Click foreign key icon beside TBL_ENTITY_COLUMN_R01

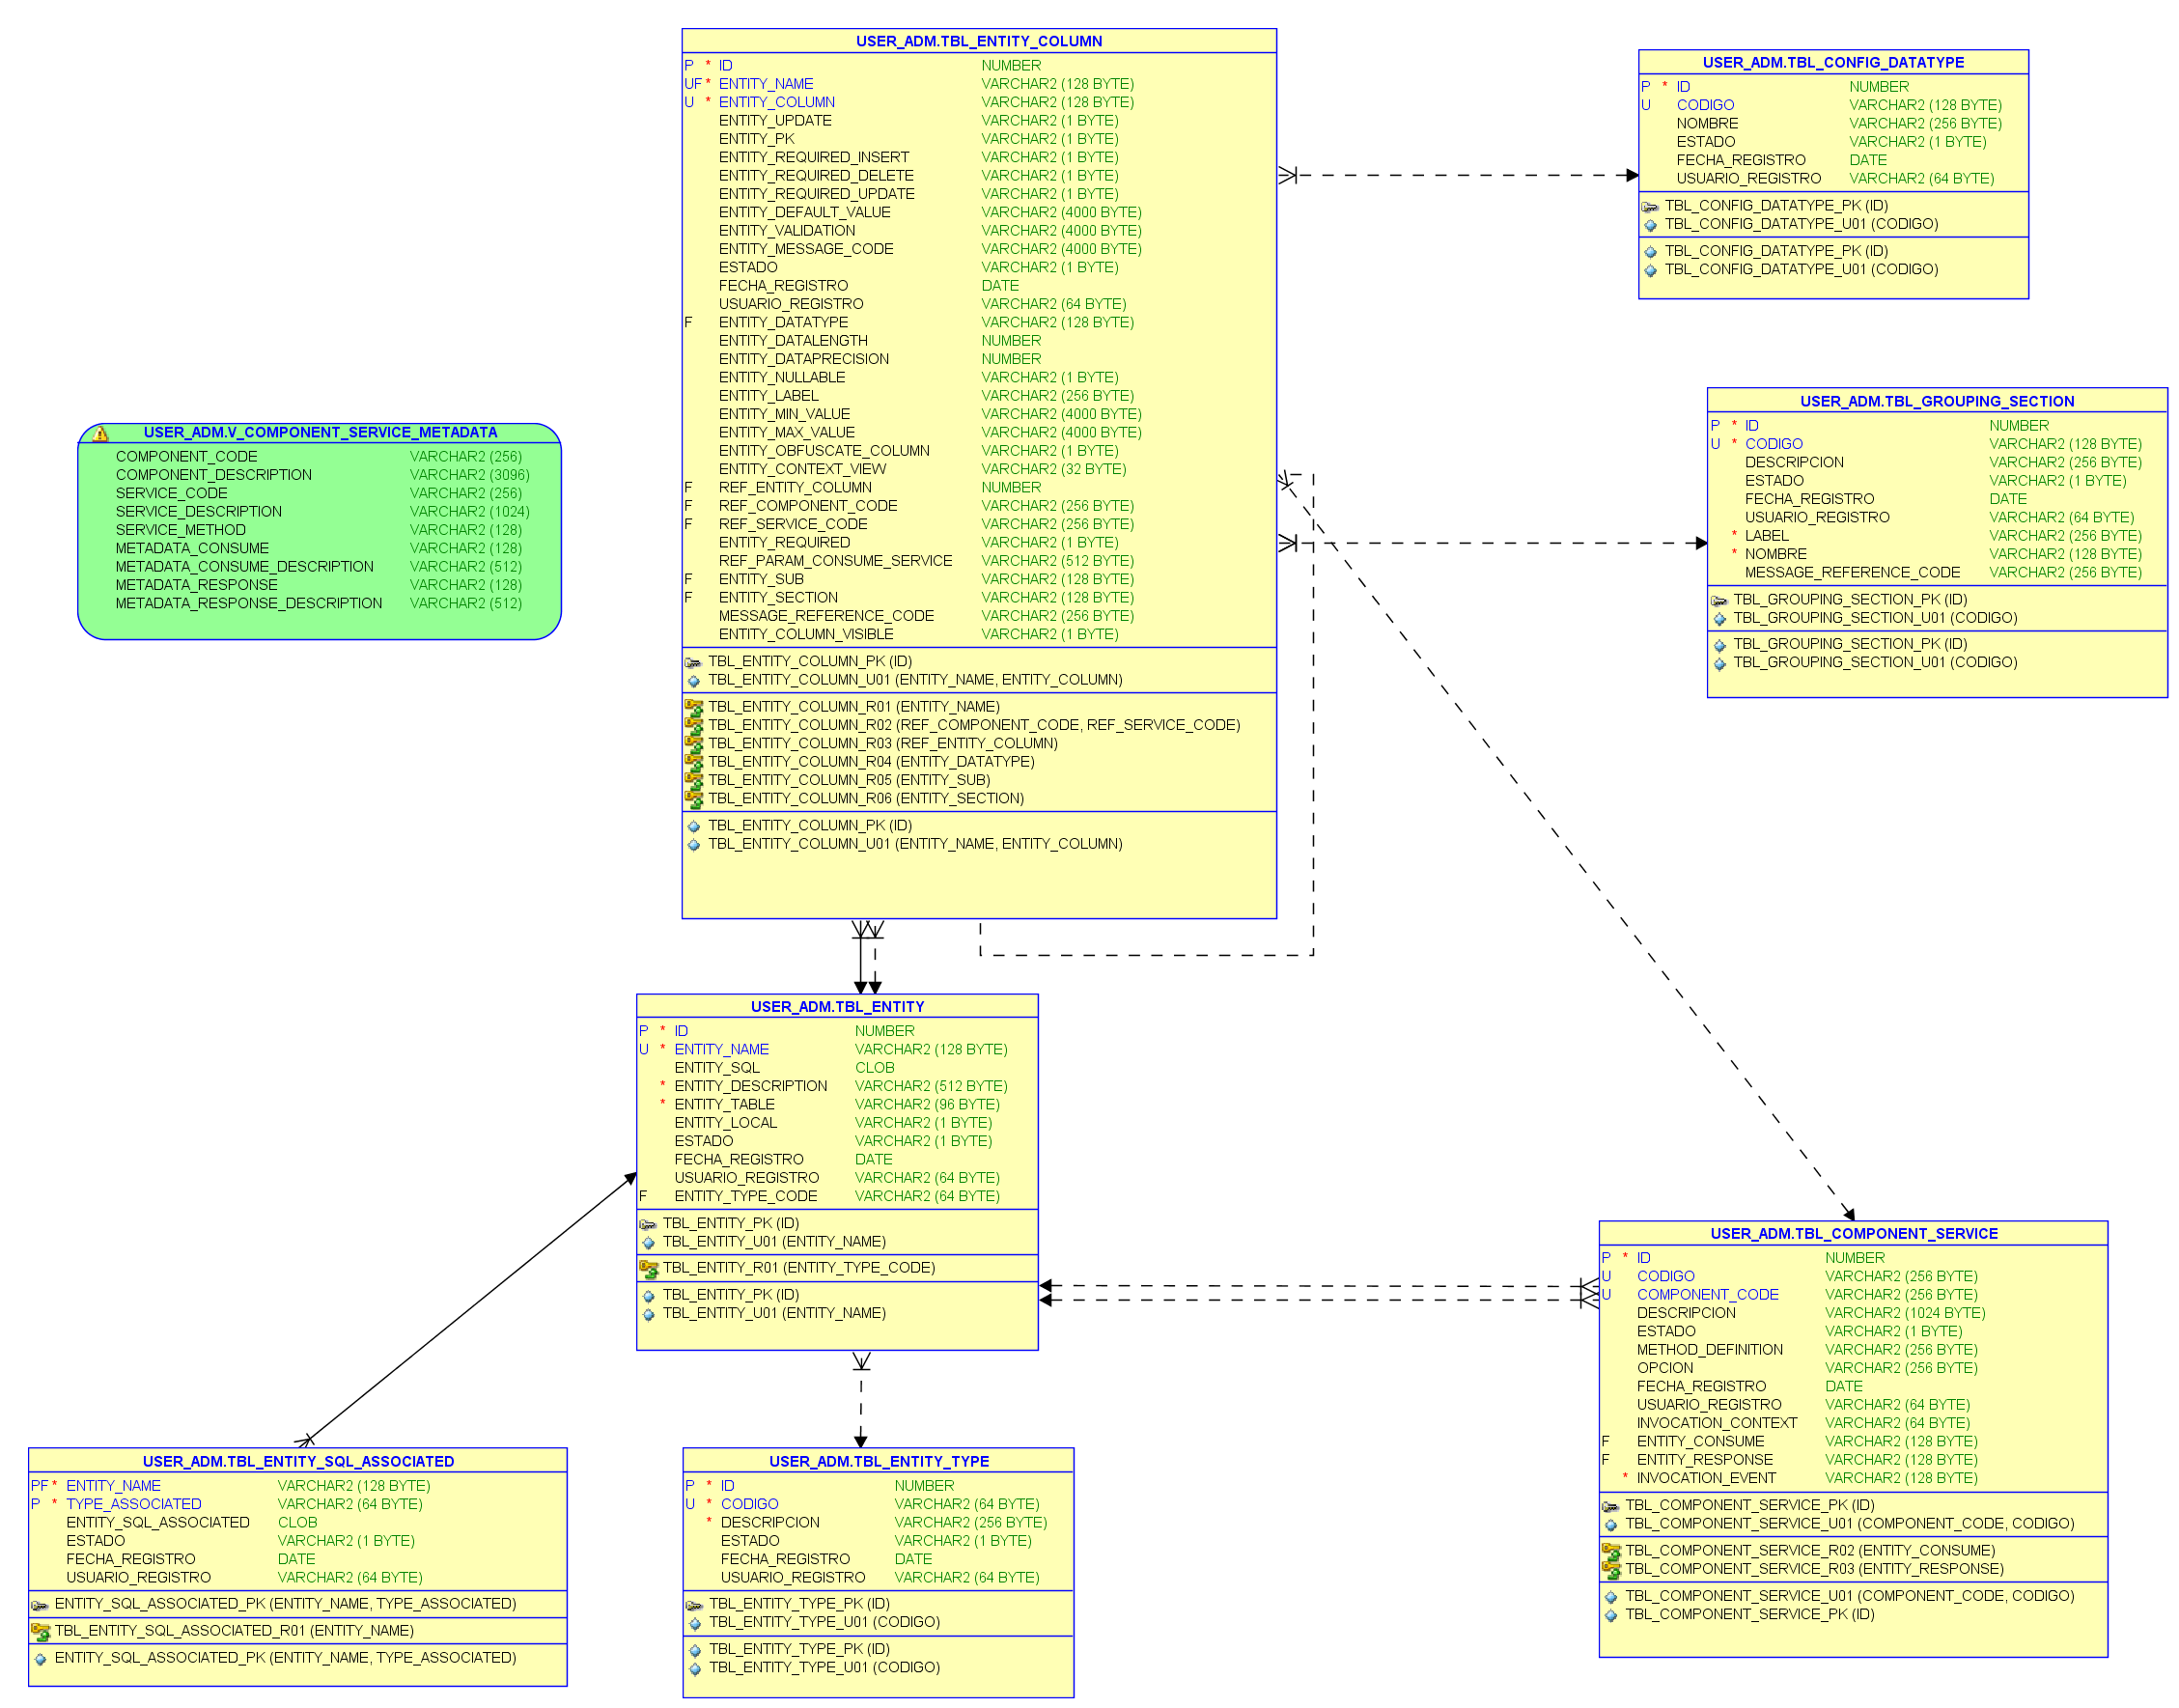(693, 707)
